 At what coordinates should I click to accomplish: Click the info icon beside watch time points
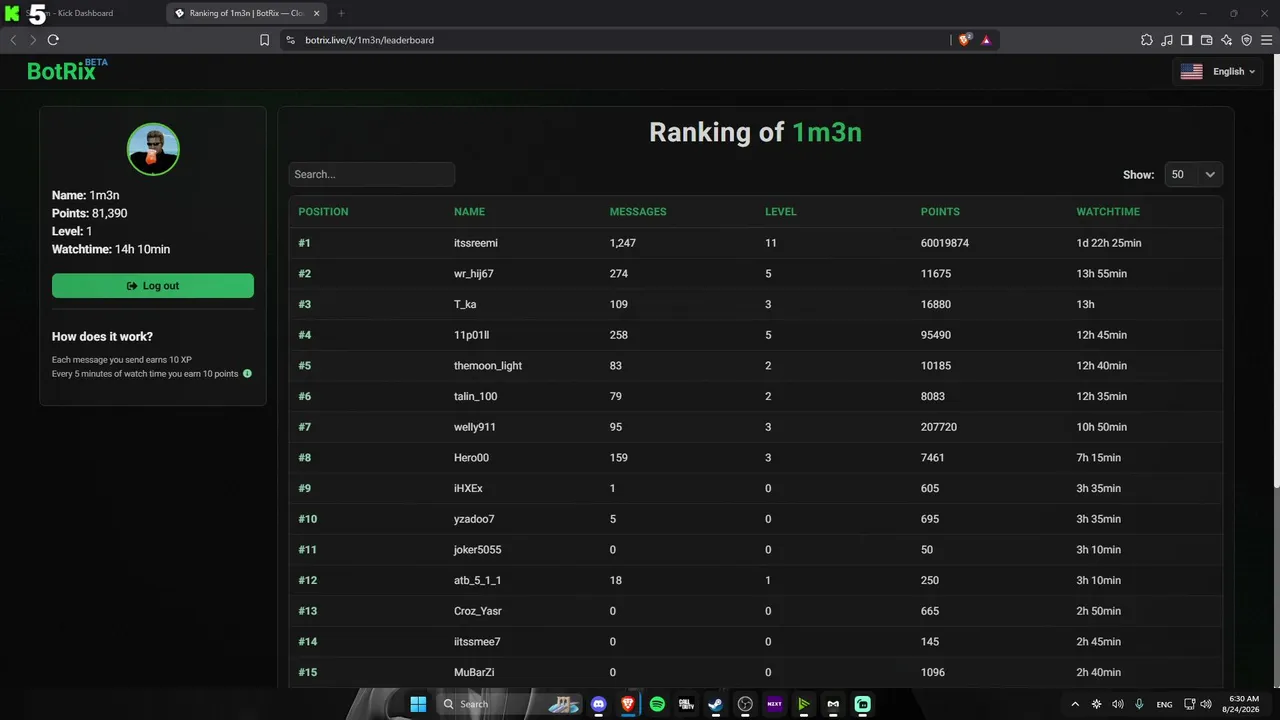point(247,374)
